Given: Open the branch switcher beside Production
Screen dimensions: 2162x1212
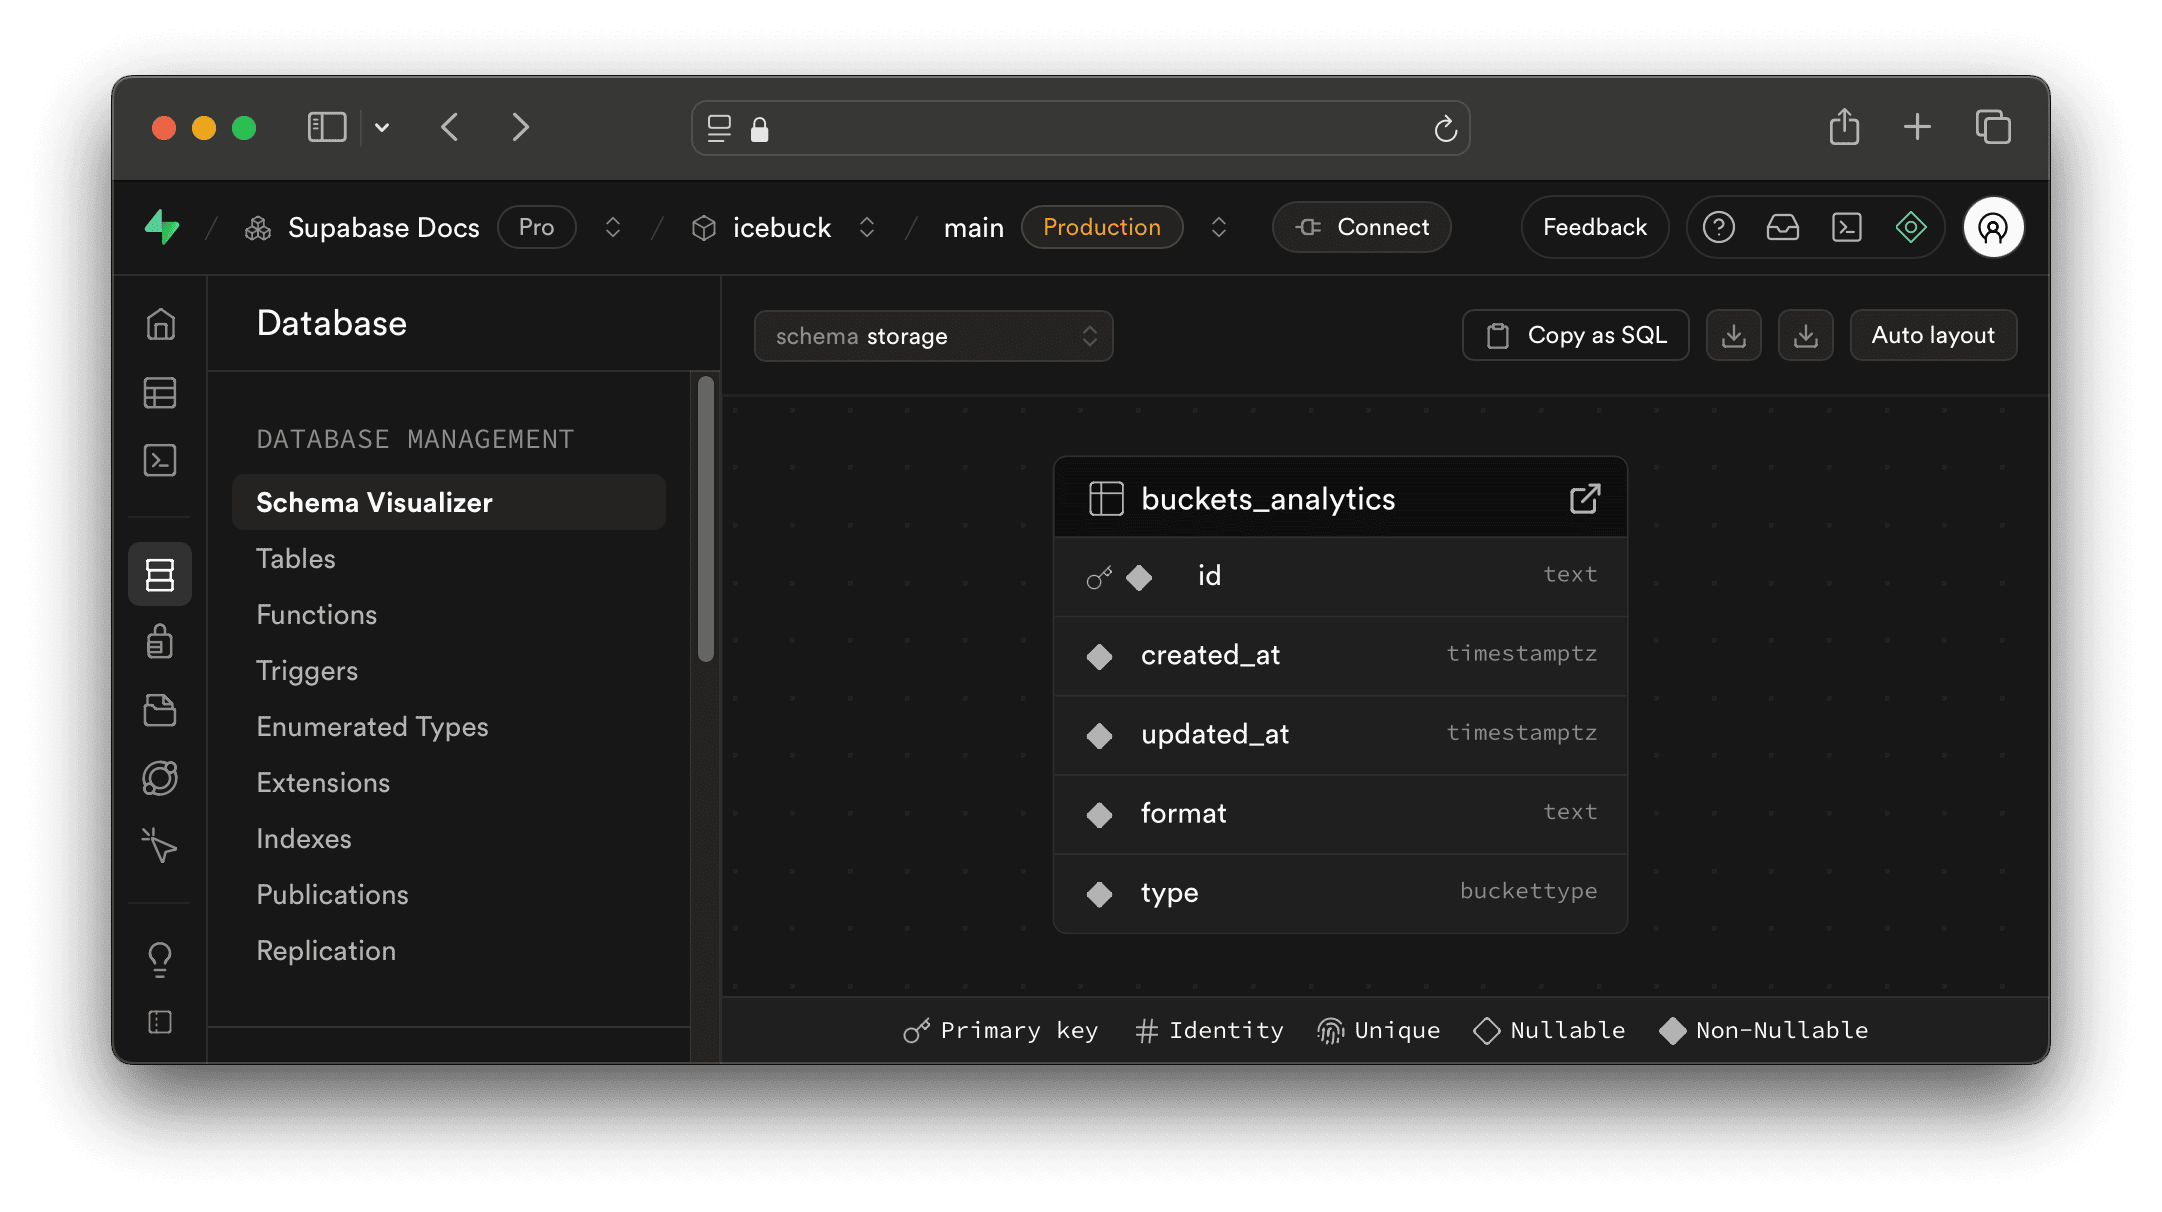Looking at the screenshot, I should pyautogui.click(x=1218, y=228).
